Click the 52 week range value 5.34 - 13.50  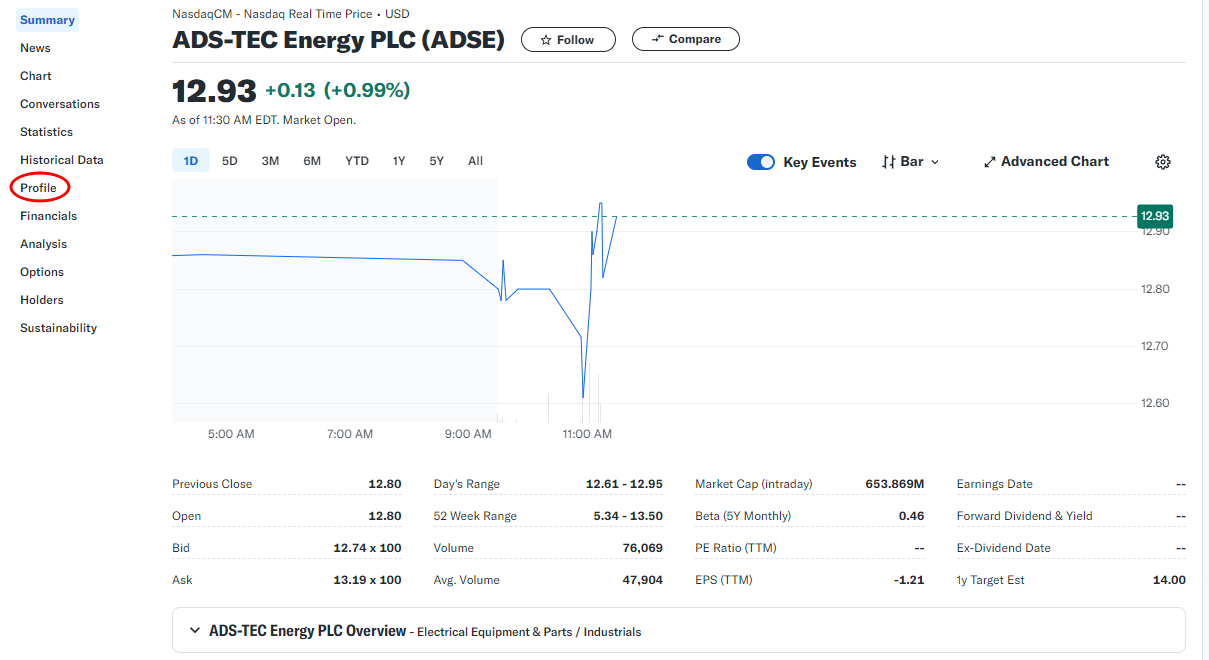tap(628, 516)
